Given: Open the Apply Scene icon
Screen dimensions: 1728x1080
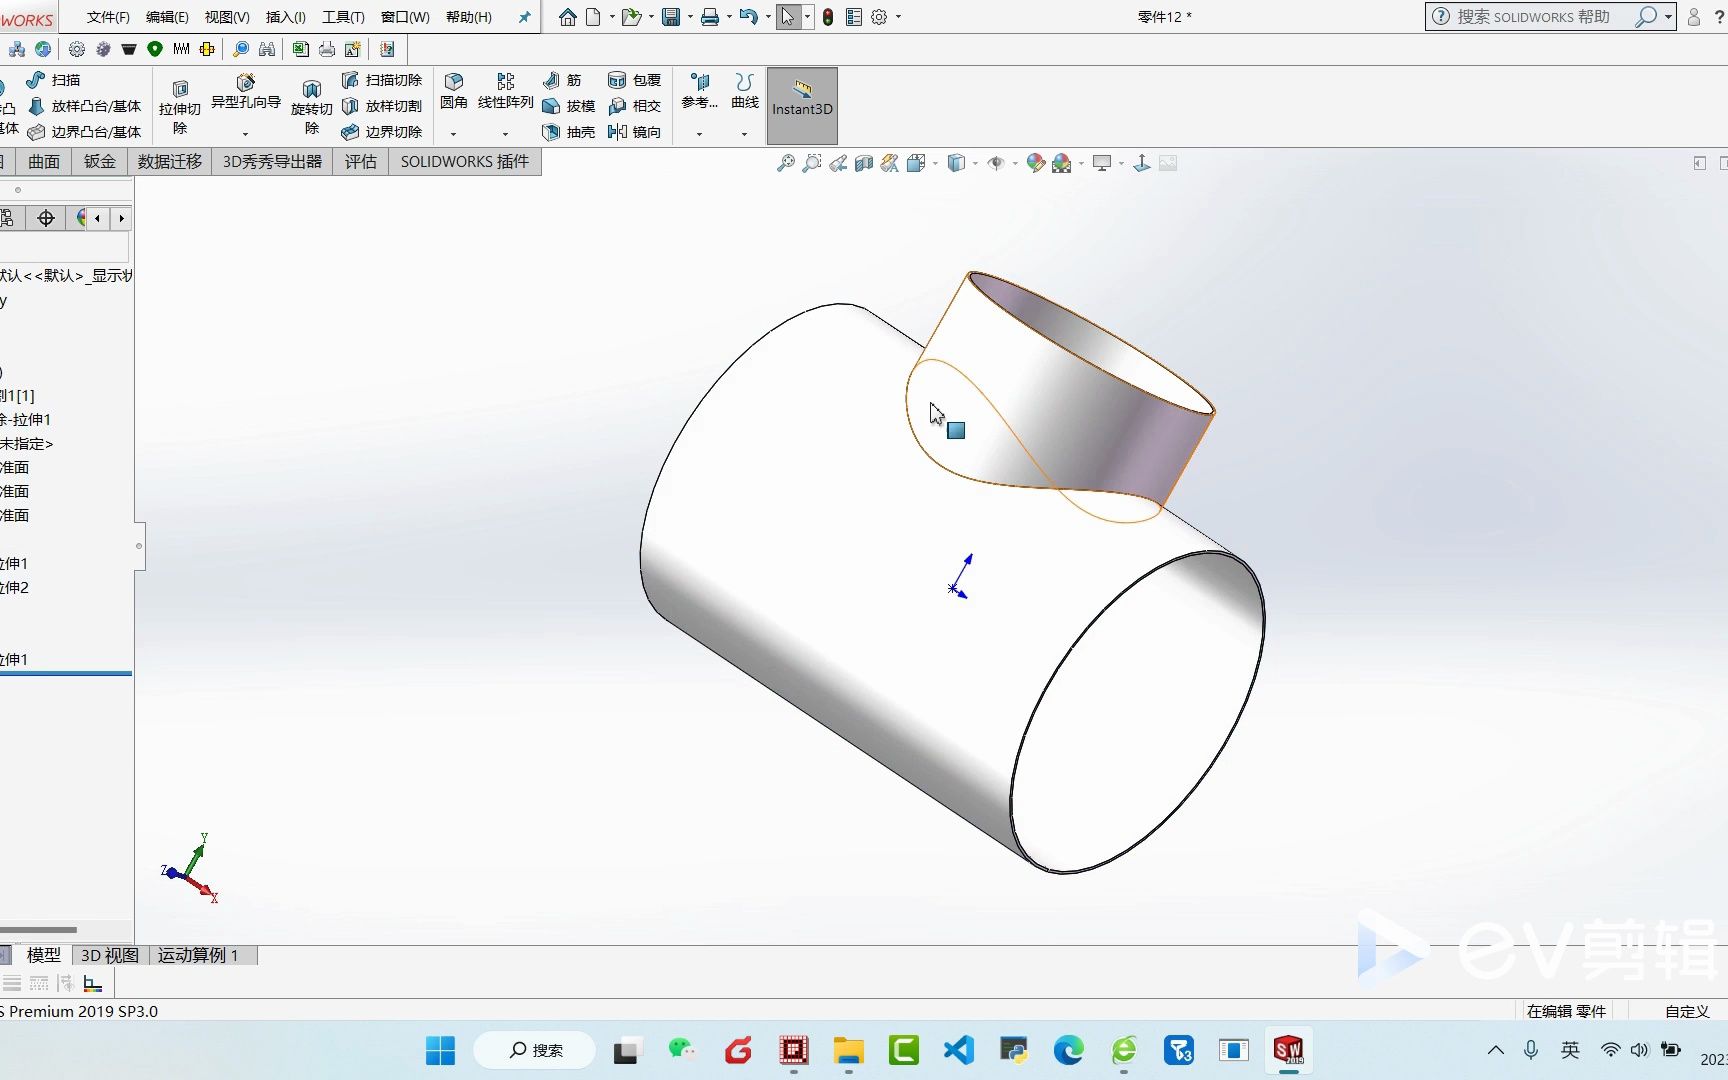Looking at the screenshot, I should (x=1062, y=163).
